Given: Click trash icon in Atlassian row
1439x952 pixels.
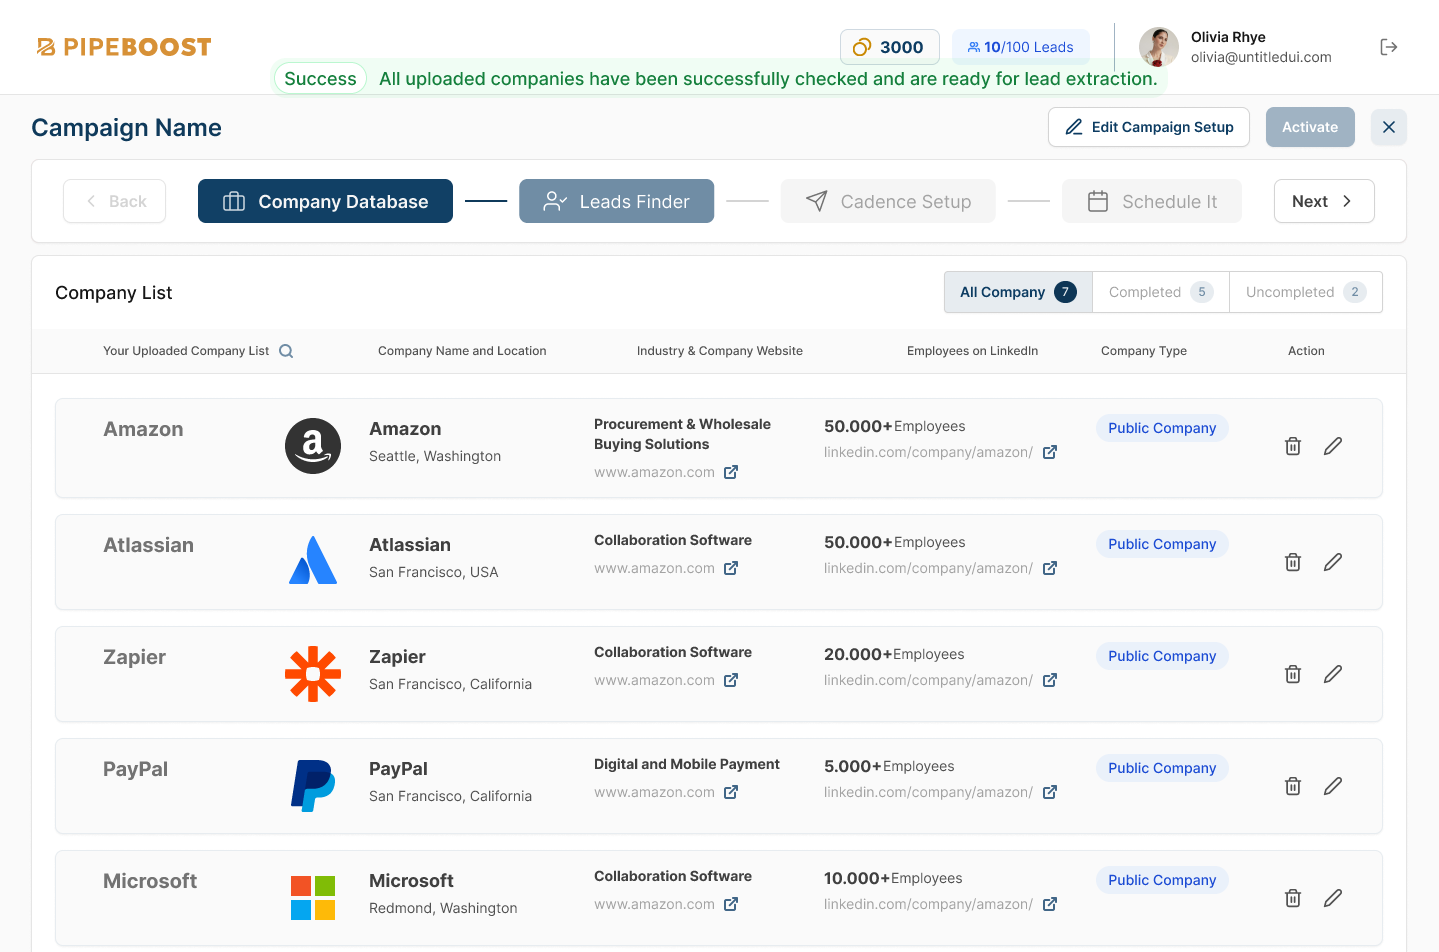Looking at the screenshot, I should point(1293,562).
